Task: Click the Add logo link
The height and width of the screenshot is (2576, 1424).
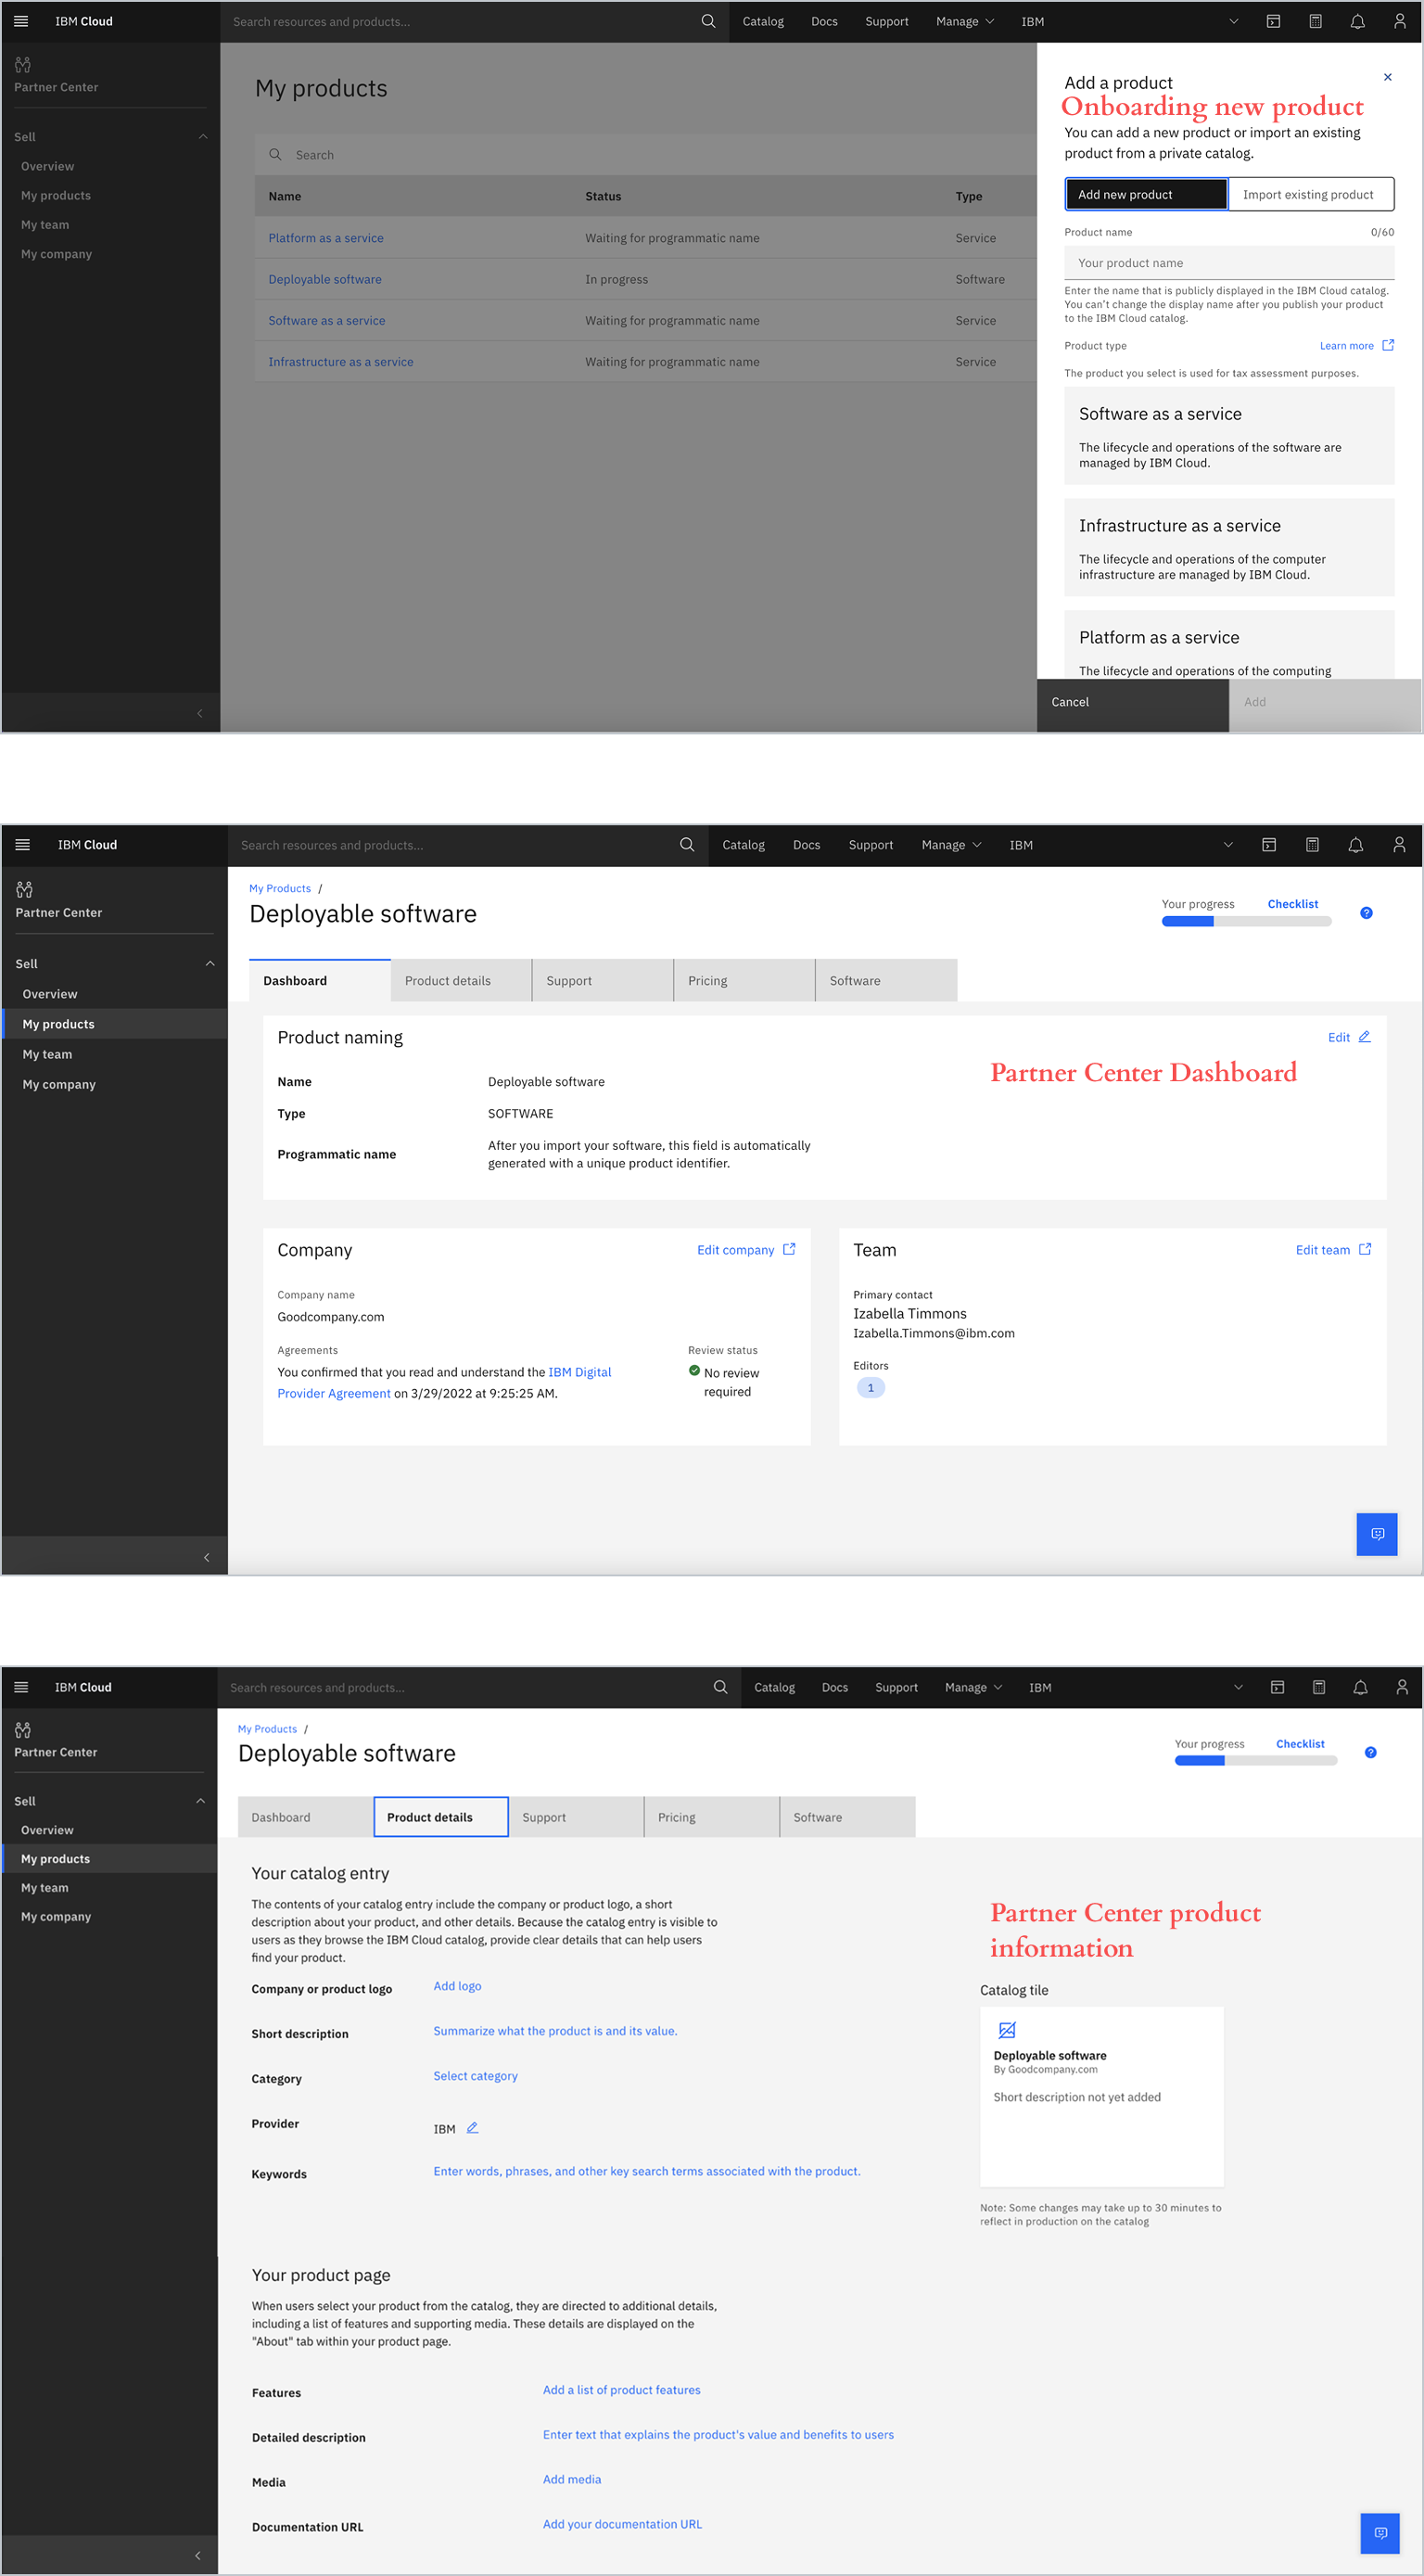Action: coord(457,1986)
